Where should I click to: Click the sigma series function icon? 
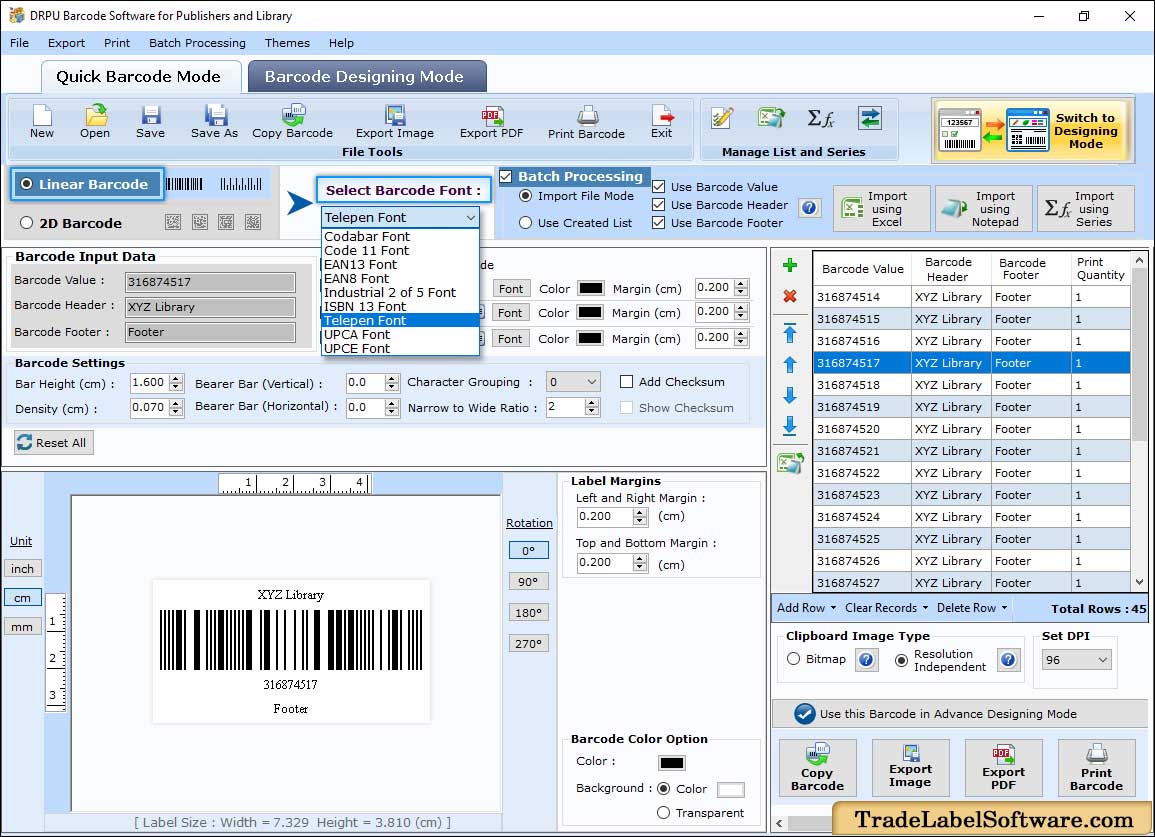[x=821, y=118]
